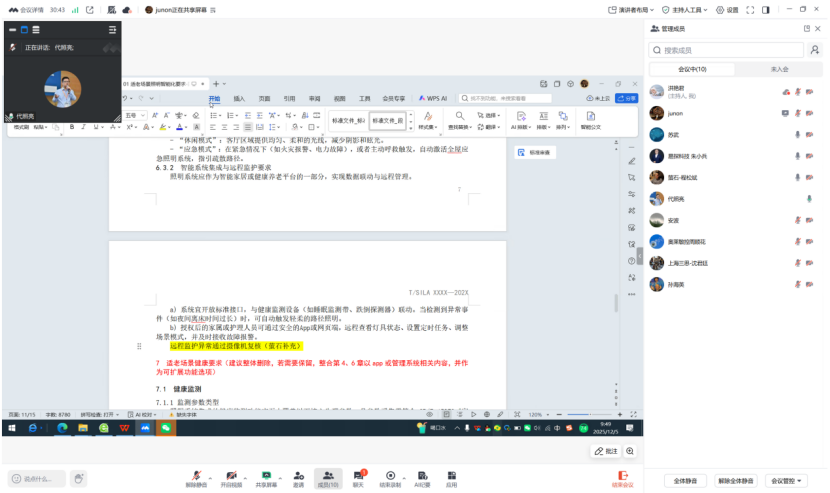Screen dimensions: 830x493
Task: Click the add member icon beside search
Action: (x=815, y=50)
